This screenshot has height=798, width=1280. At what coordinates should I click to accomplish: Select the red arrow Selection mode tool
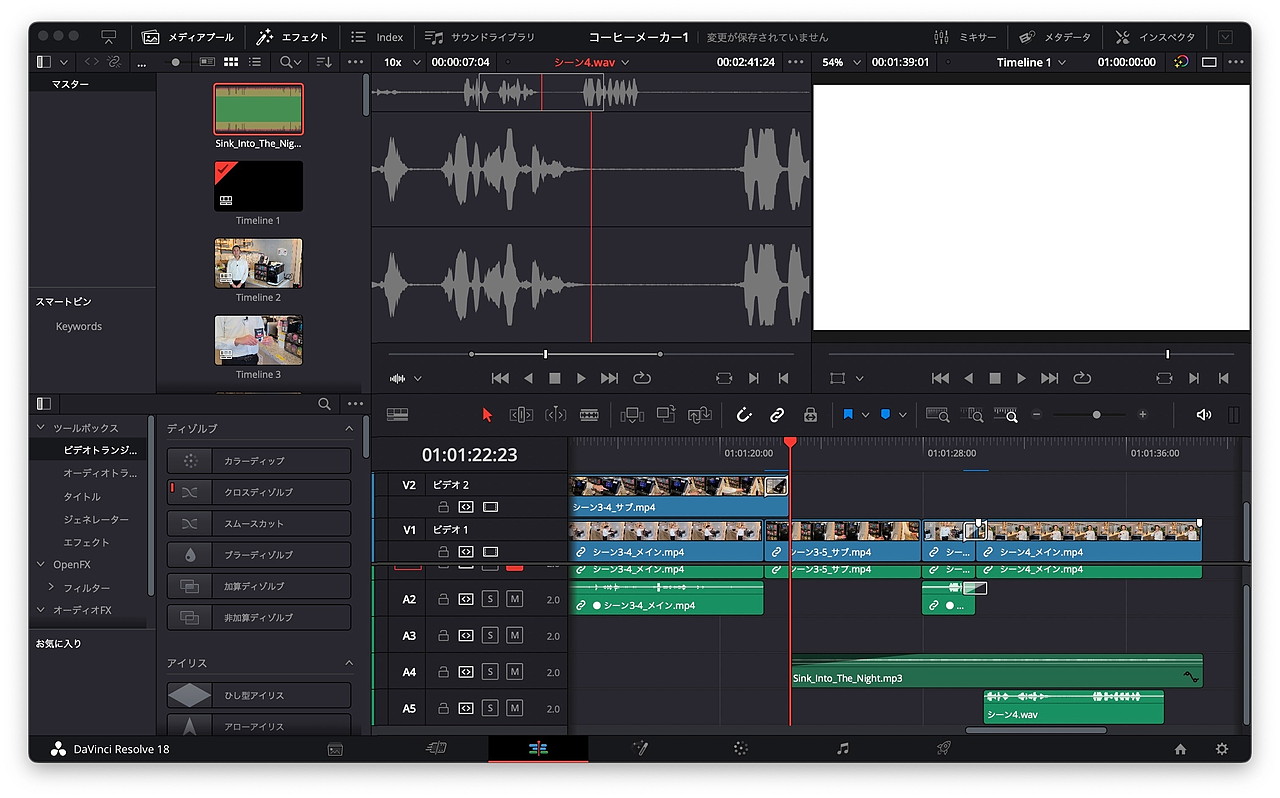point(488,415)
